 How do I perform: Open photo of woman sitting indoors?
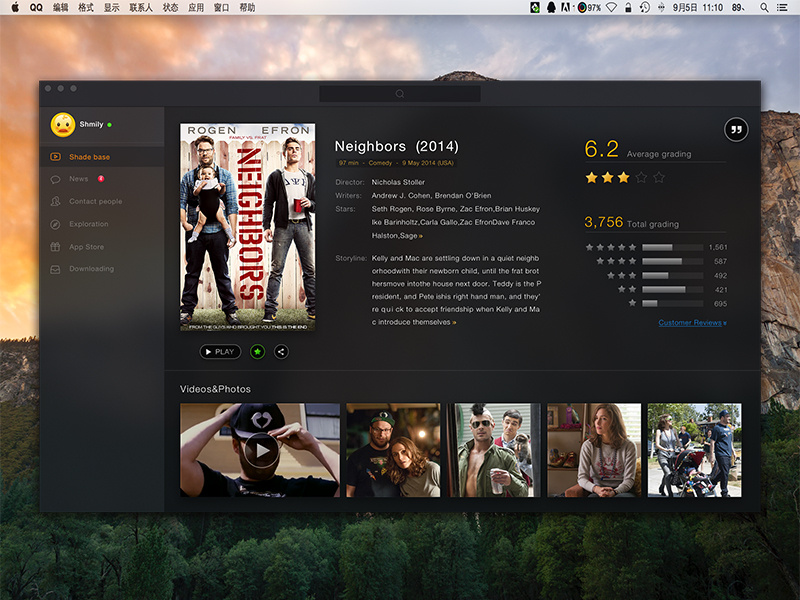coord(594,450)
